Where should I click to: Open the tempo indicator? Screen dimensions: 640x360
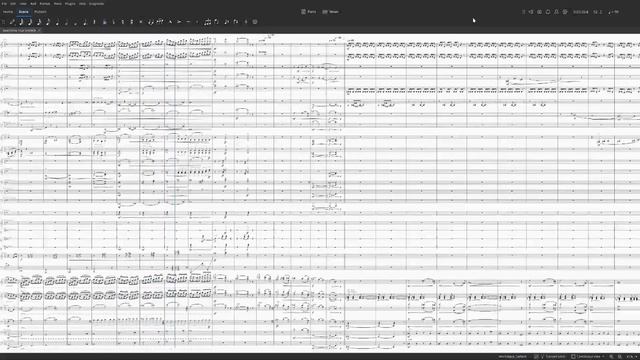tap(614, 12)
